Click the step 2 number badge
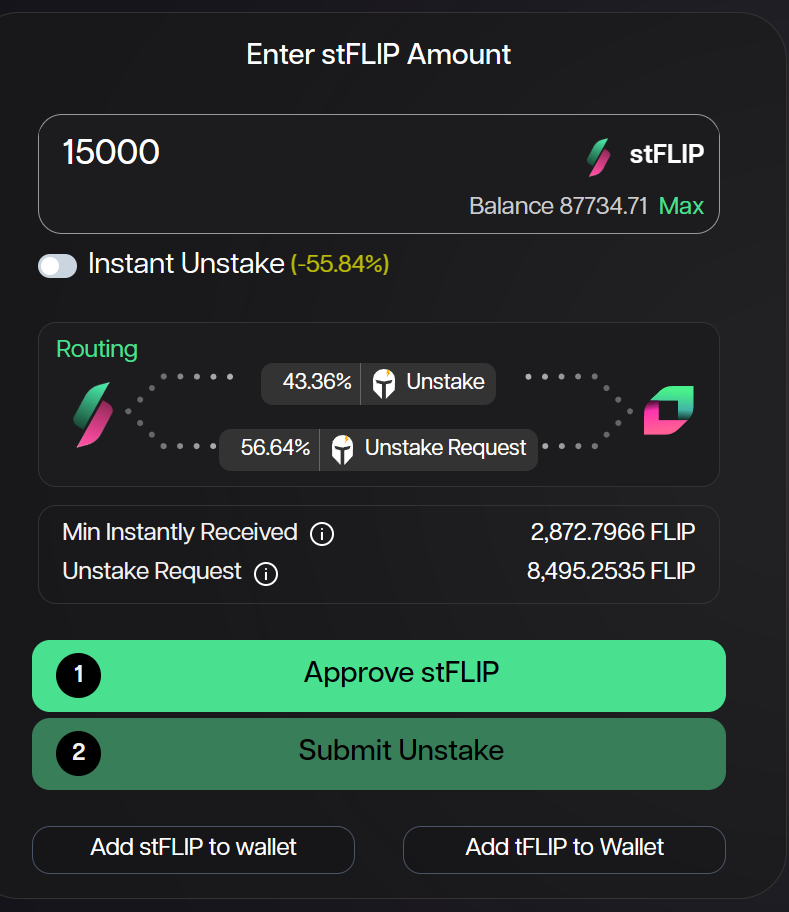789x912 pixels. (79, 753)
